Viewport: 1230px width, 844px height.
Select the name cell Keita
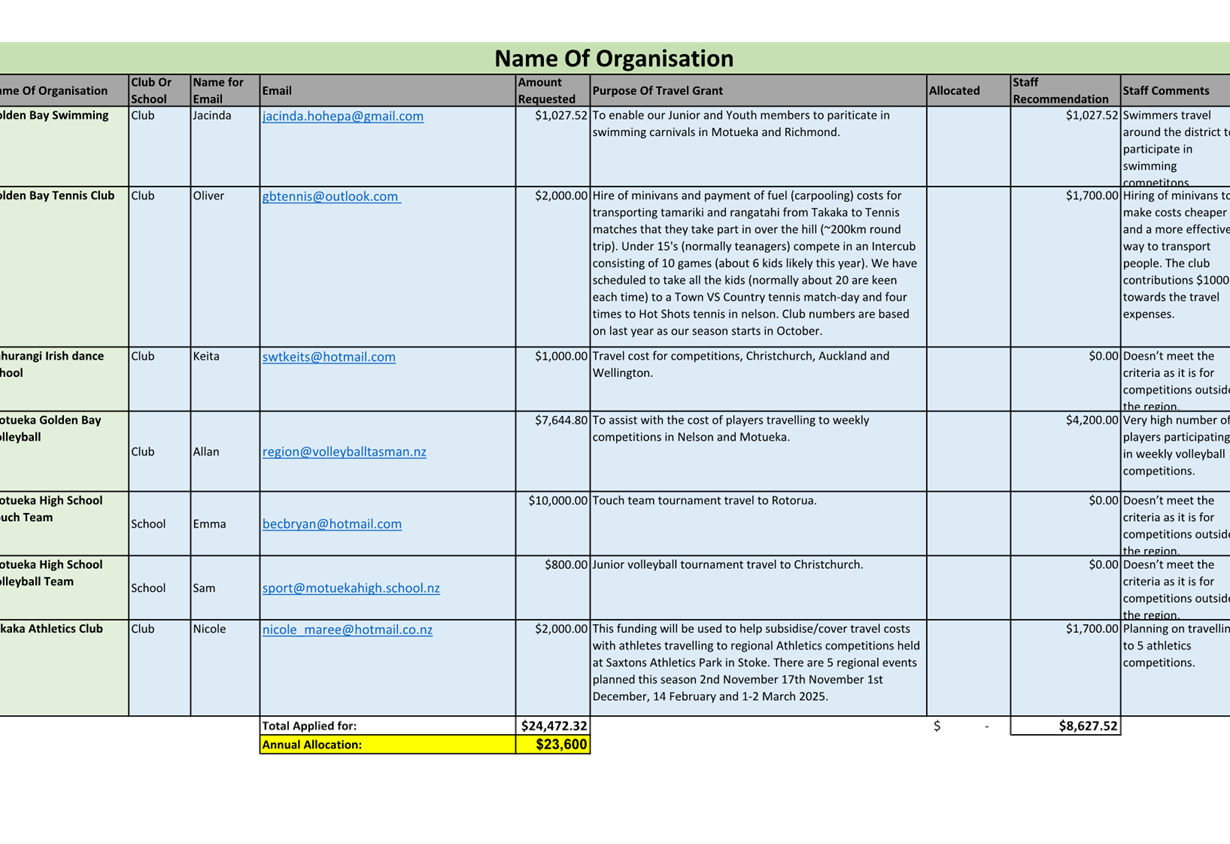225,379
